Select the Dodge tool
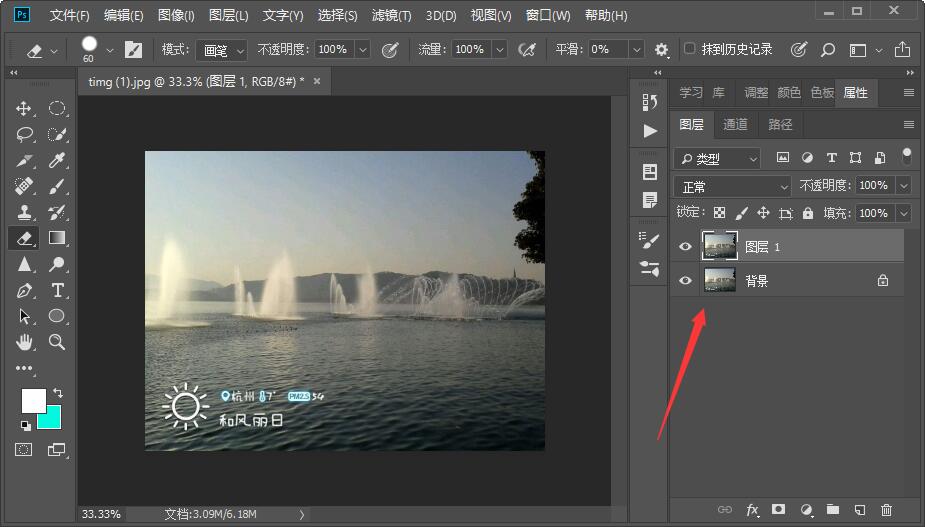The width and height of the screenshot is (925, 527). point(57,264)
